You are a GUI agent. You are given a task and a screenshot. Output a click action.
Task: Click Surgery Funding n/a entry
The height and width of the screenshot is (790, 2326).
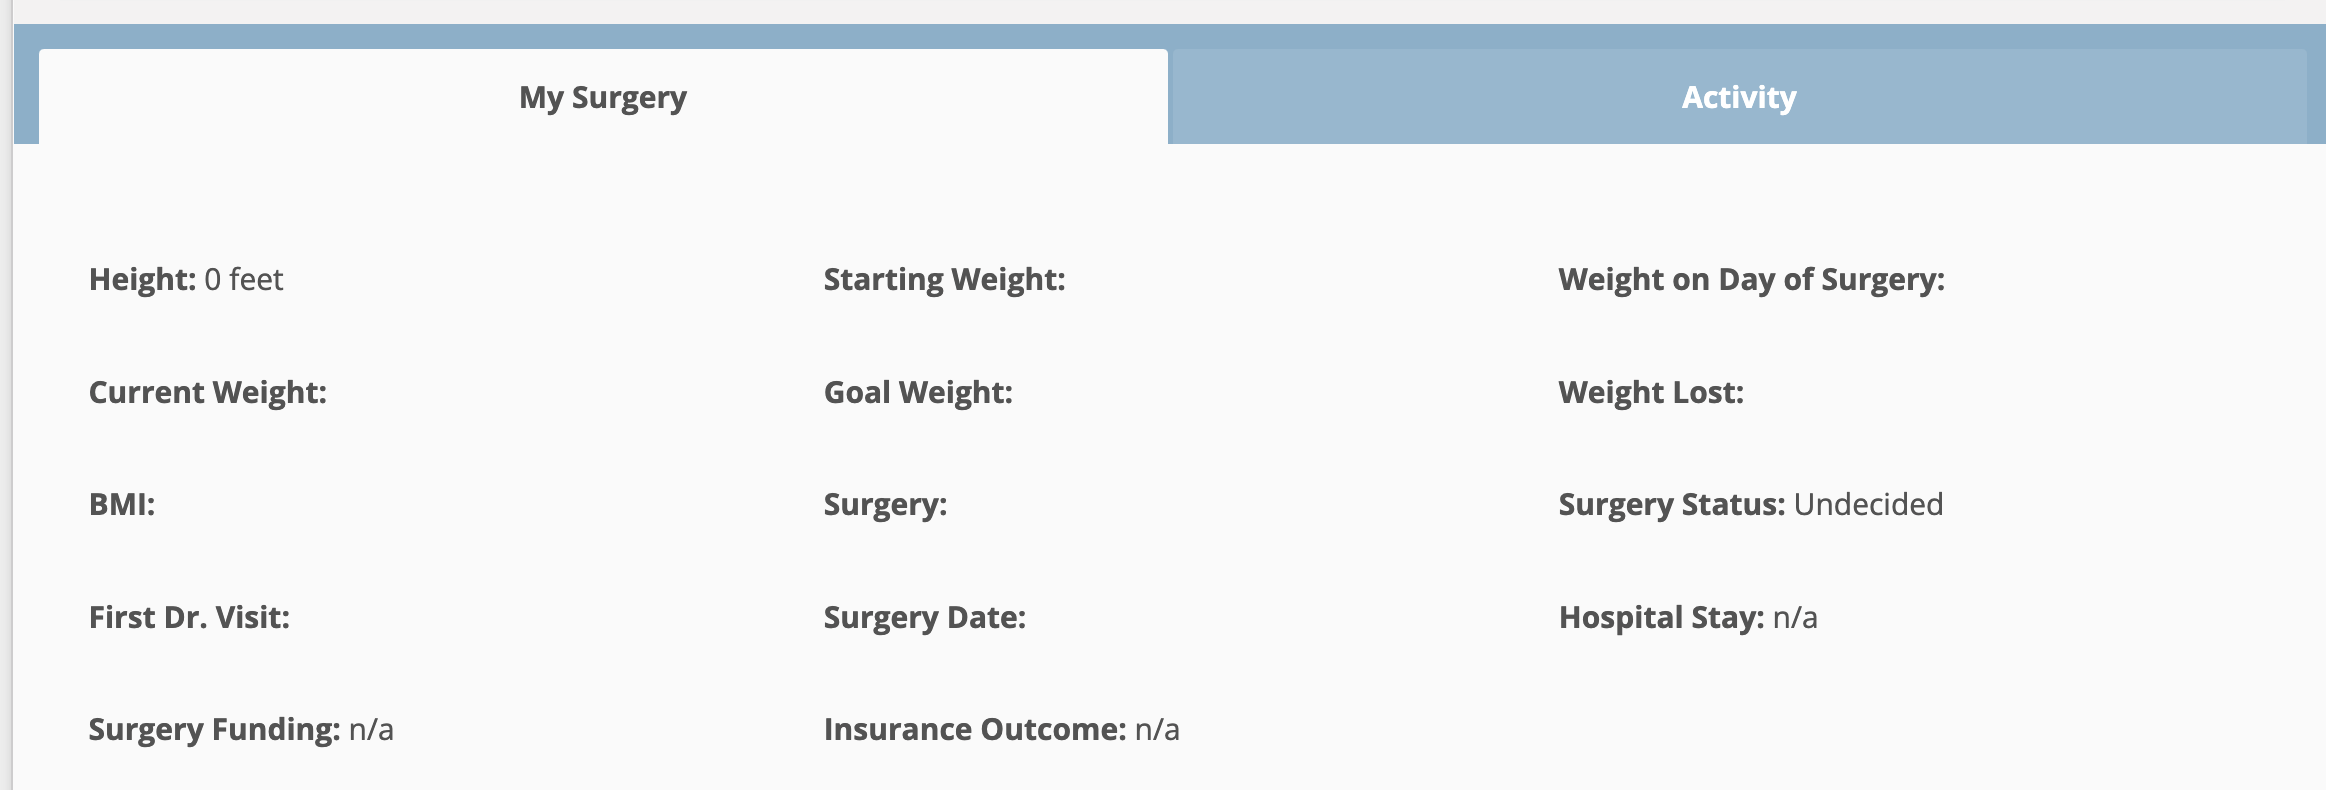pyautogui.click(x=241, y=730)
